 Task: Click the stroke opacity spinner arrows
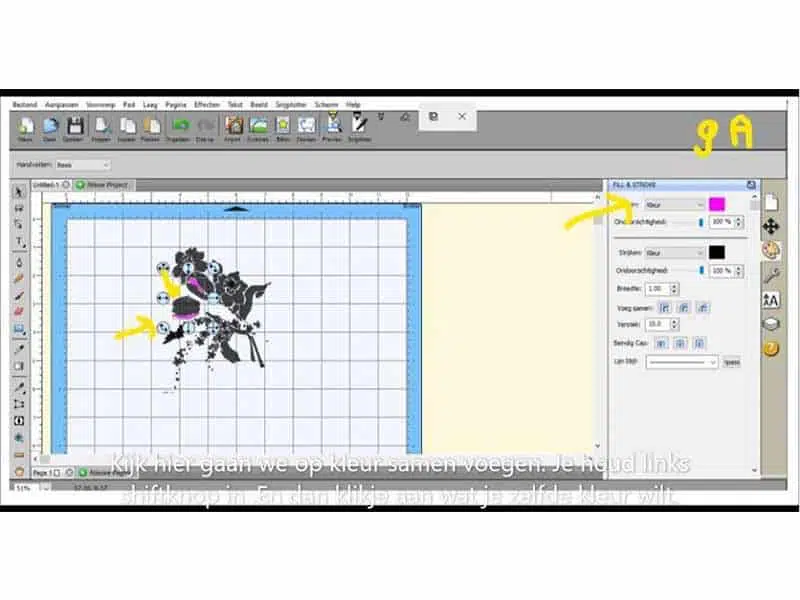tap(739, 271)
